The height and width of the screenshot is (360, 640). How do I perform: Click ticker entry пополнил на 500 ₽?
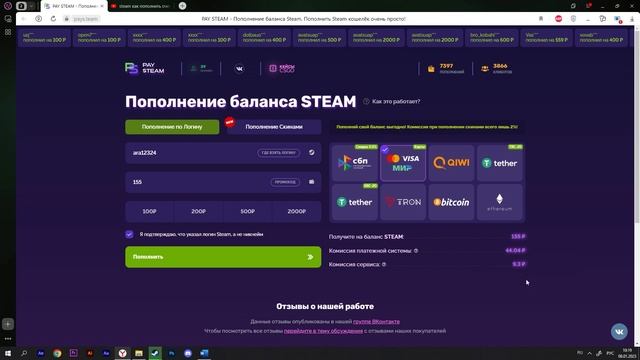pyautogui.click(x=319, y=38)
